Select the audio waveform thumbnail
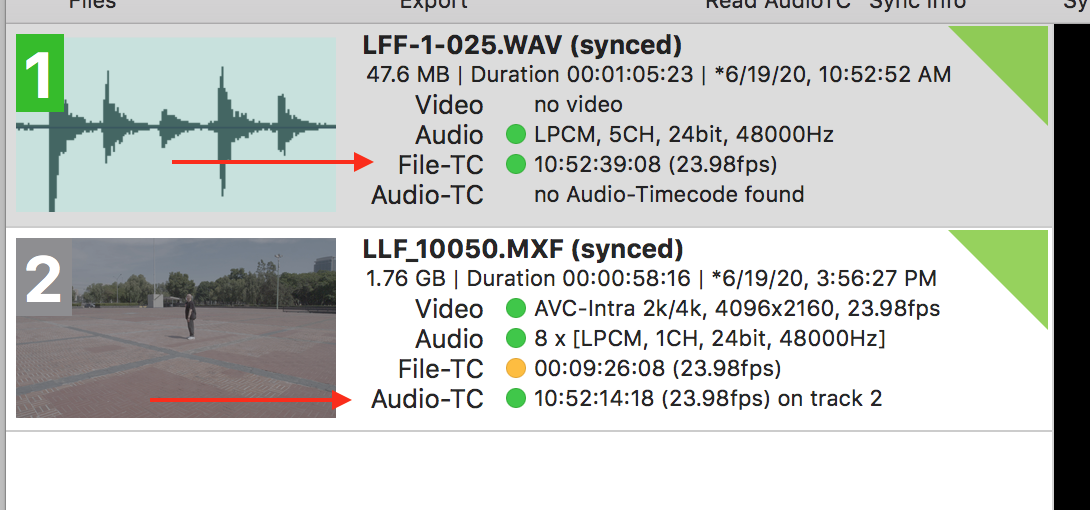 tap(176, 124)
